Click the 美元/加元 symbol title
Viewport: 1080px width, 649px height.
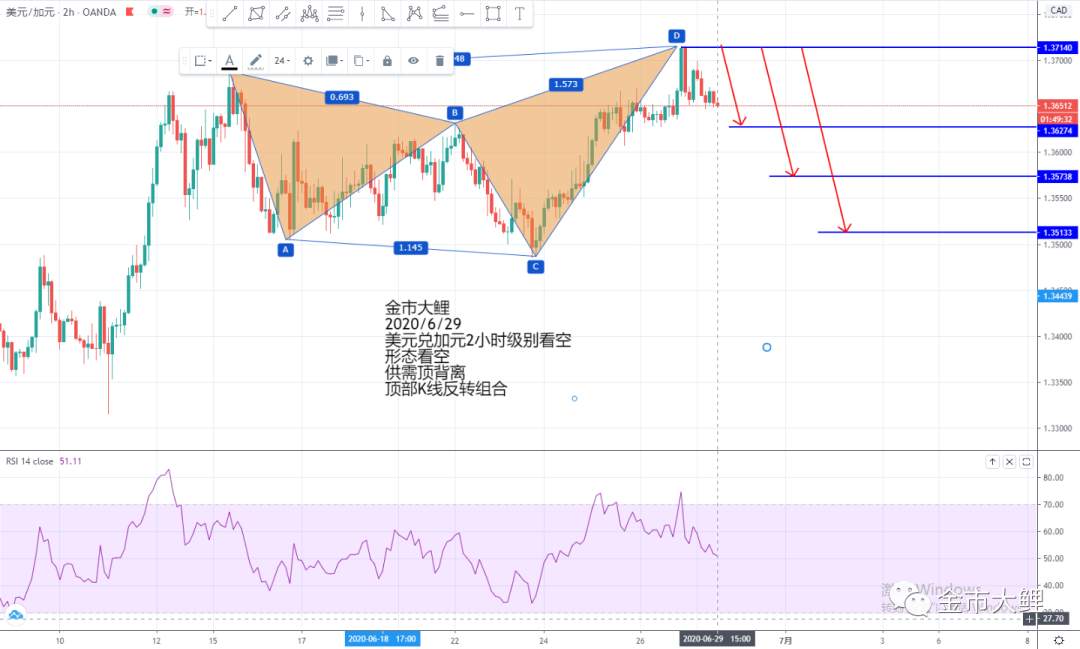point(30,12)
